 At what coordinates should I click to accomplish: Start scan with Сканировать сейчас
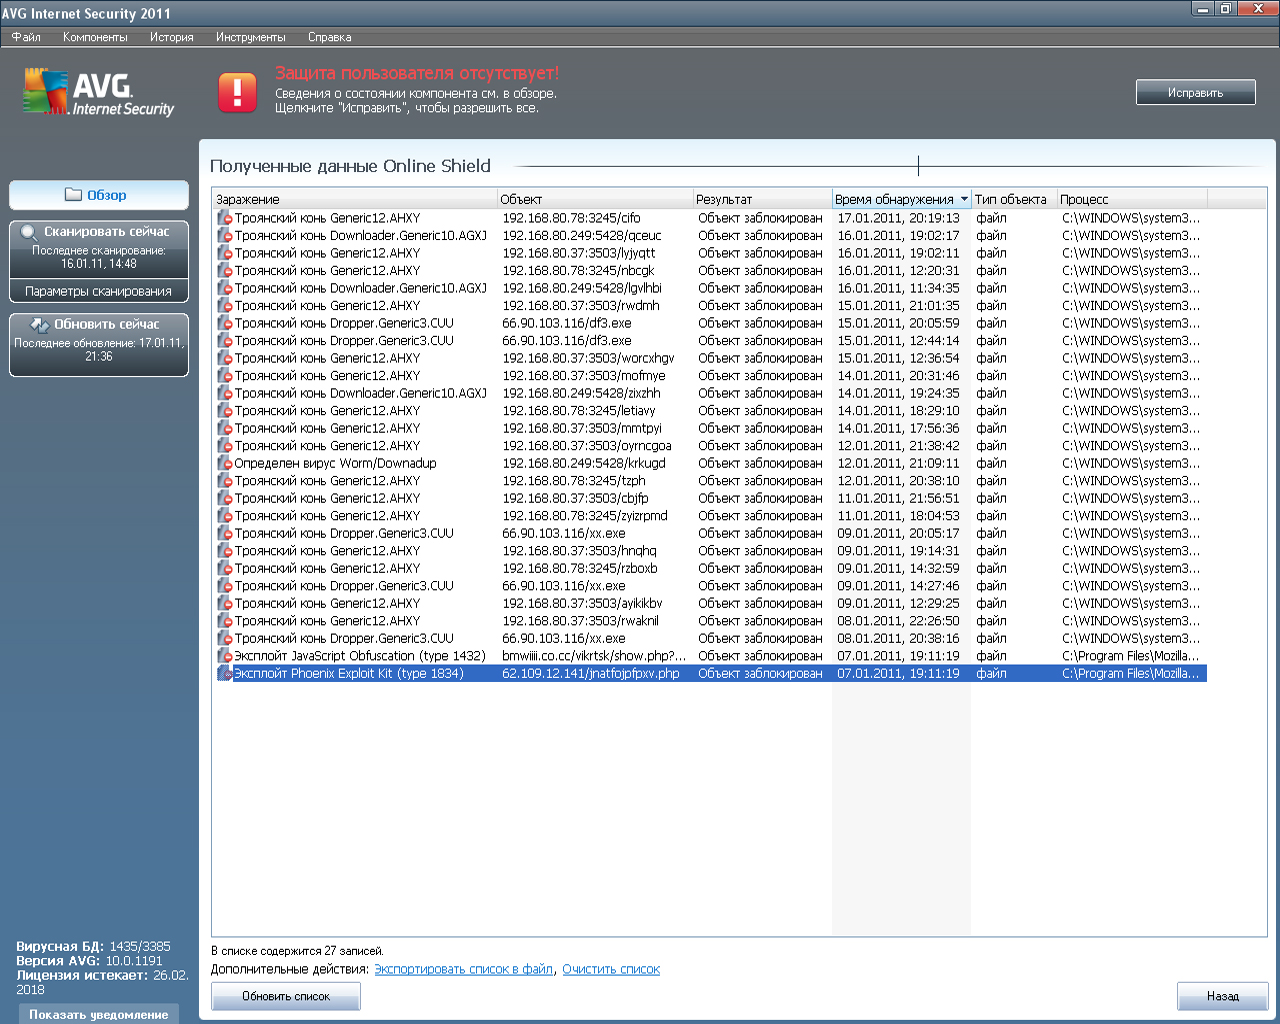coord(99,249)
